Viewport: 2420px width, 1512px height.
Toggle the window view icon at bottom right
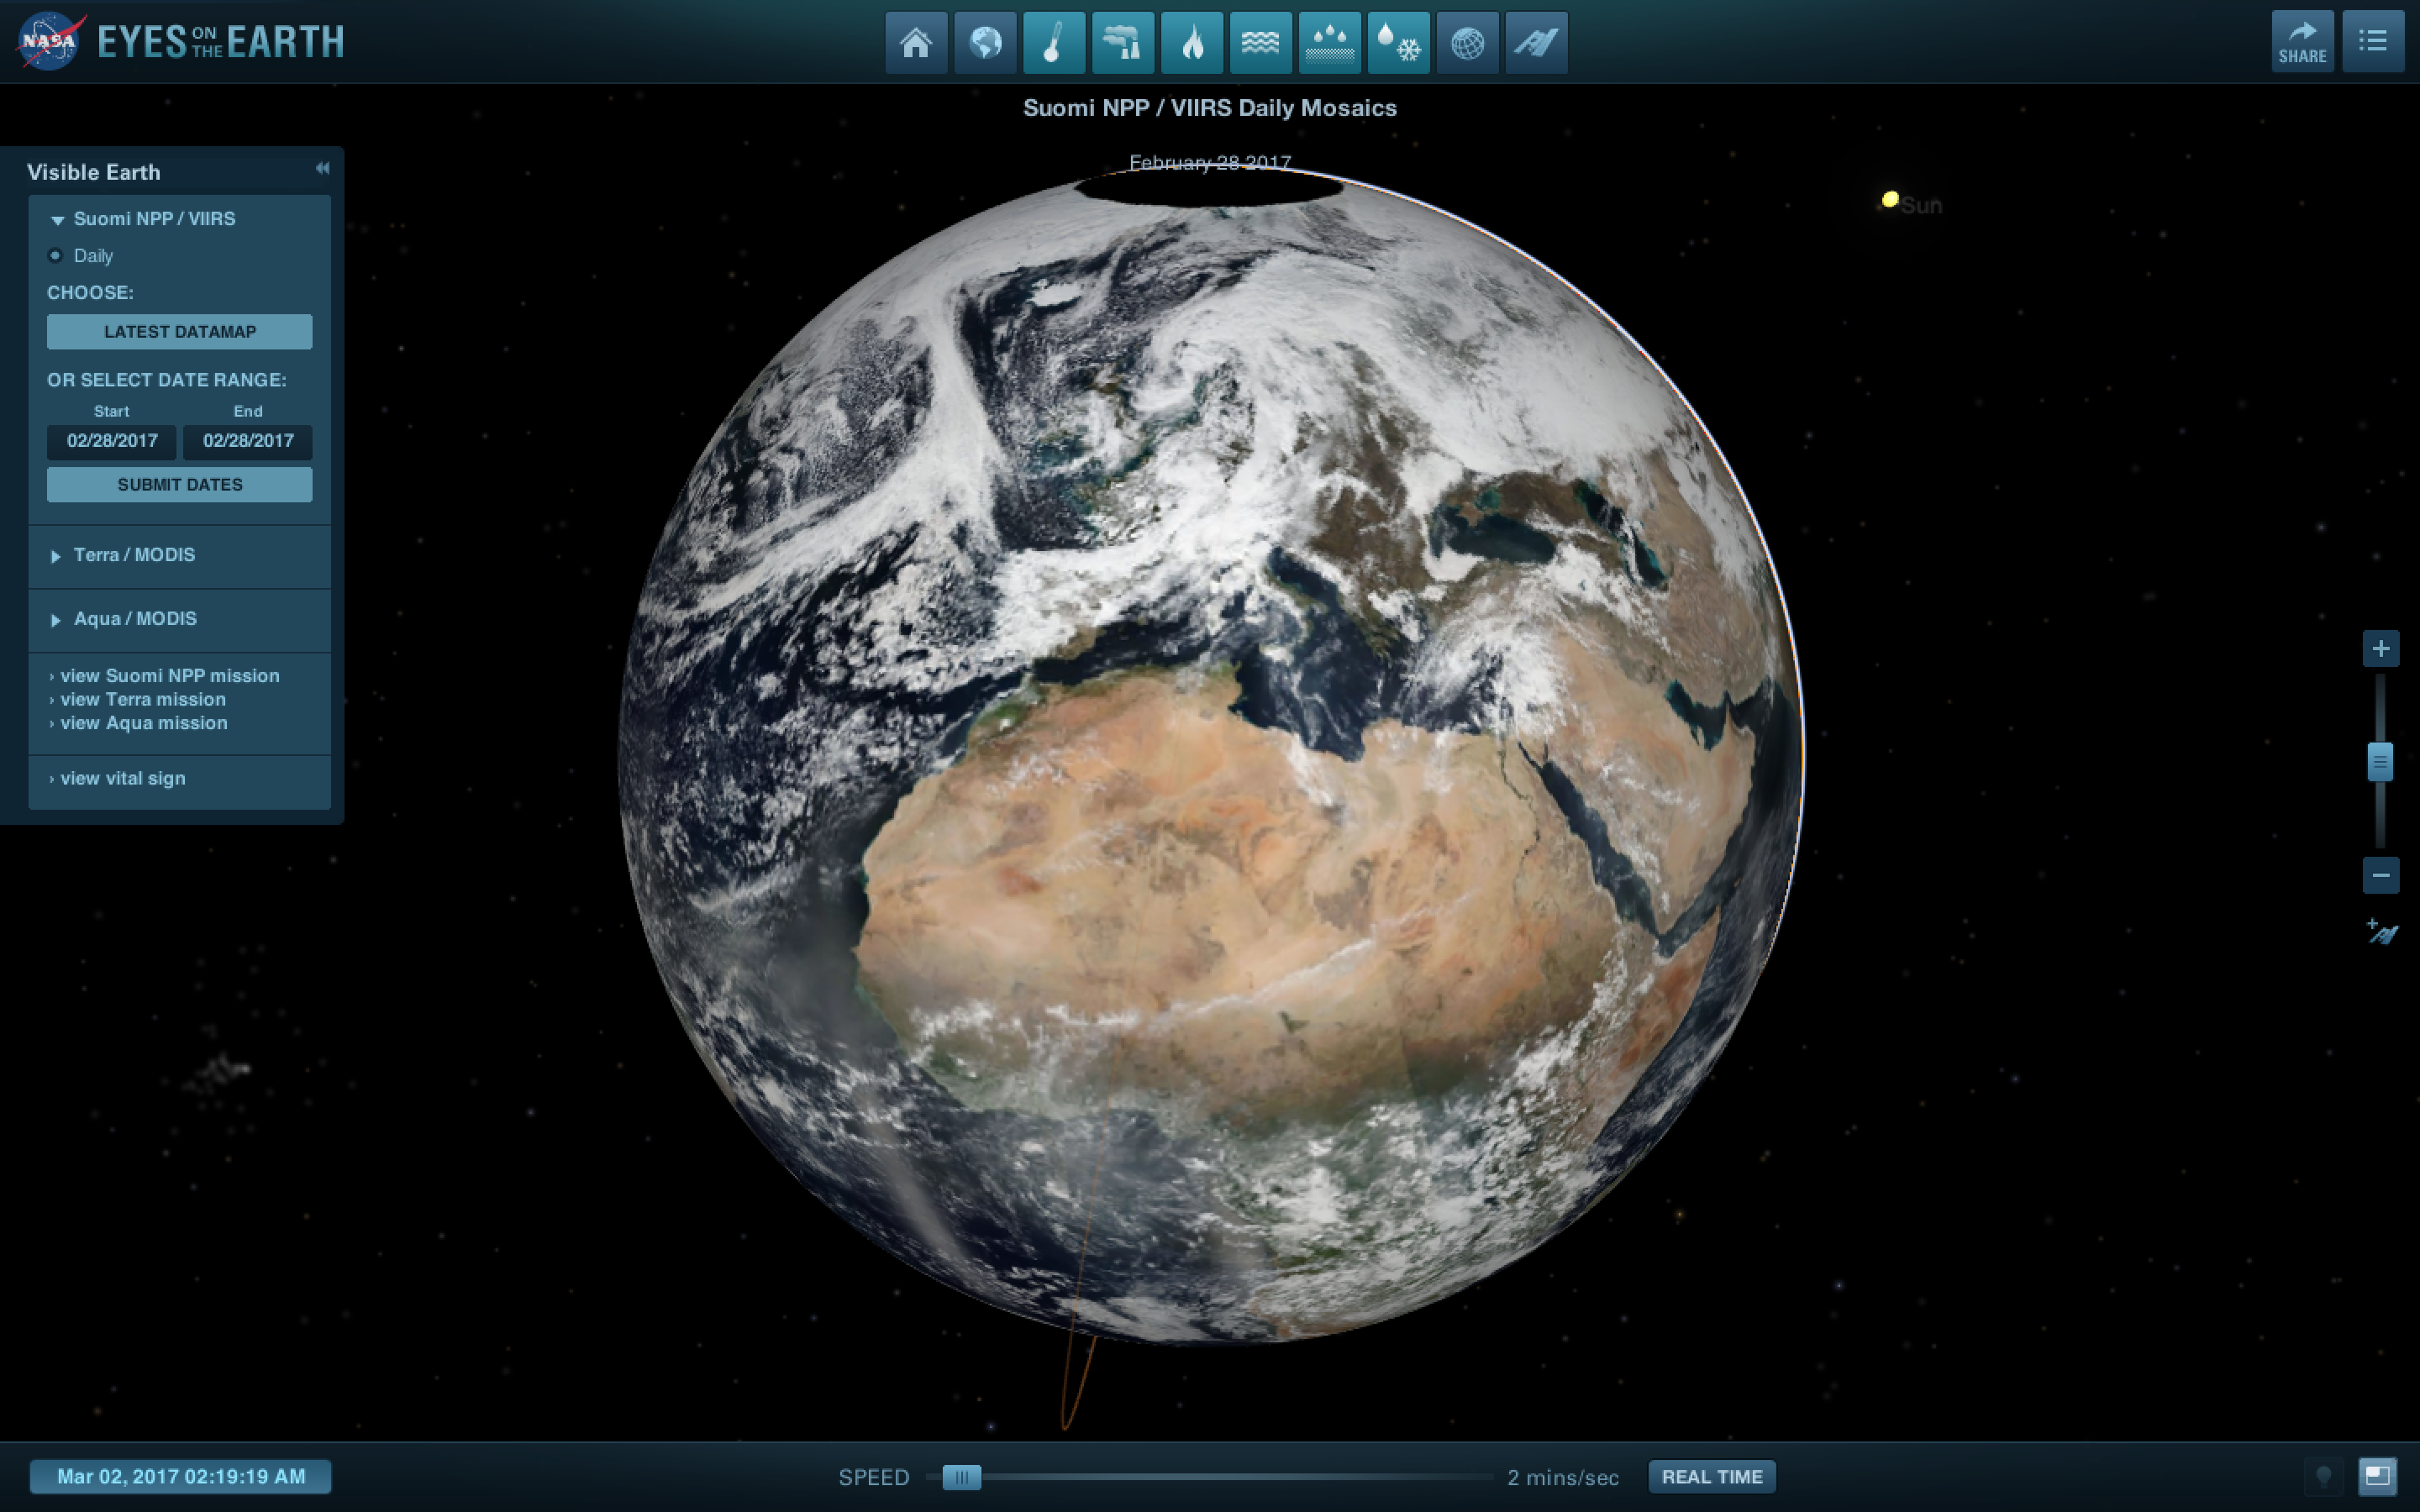(2377, 1476)
